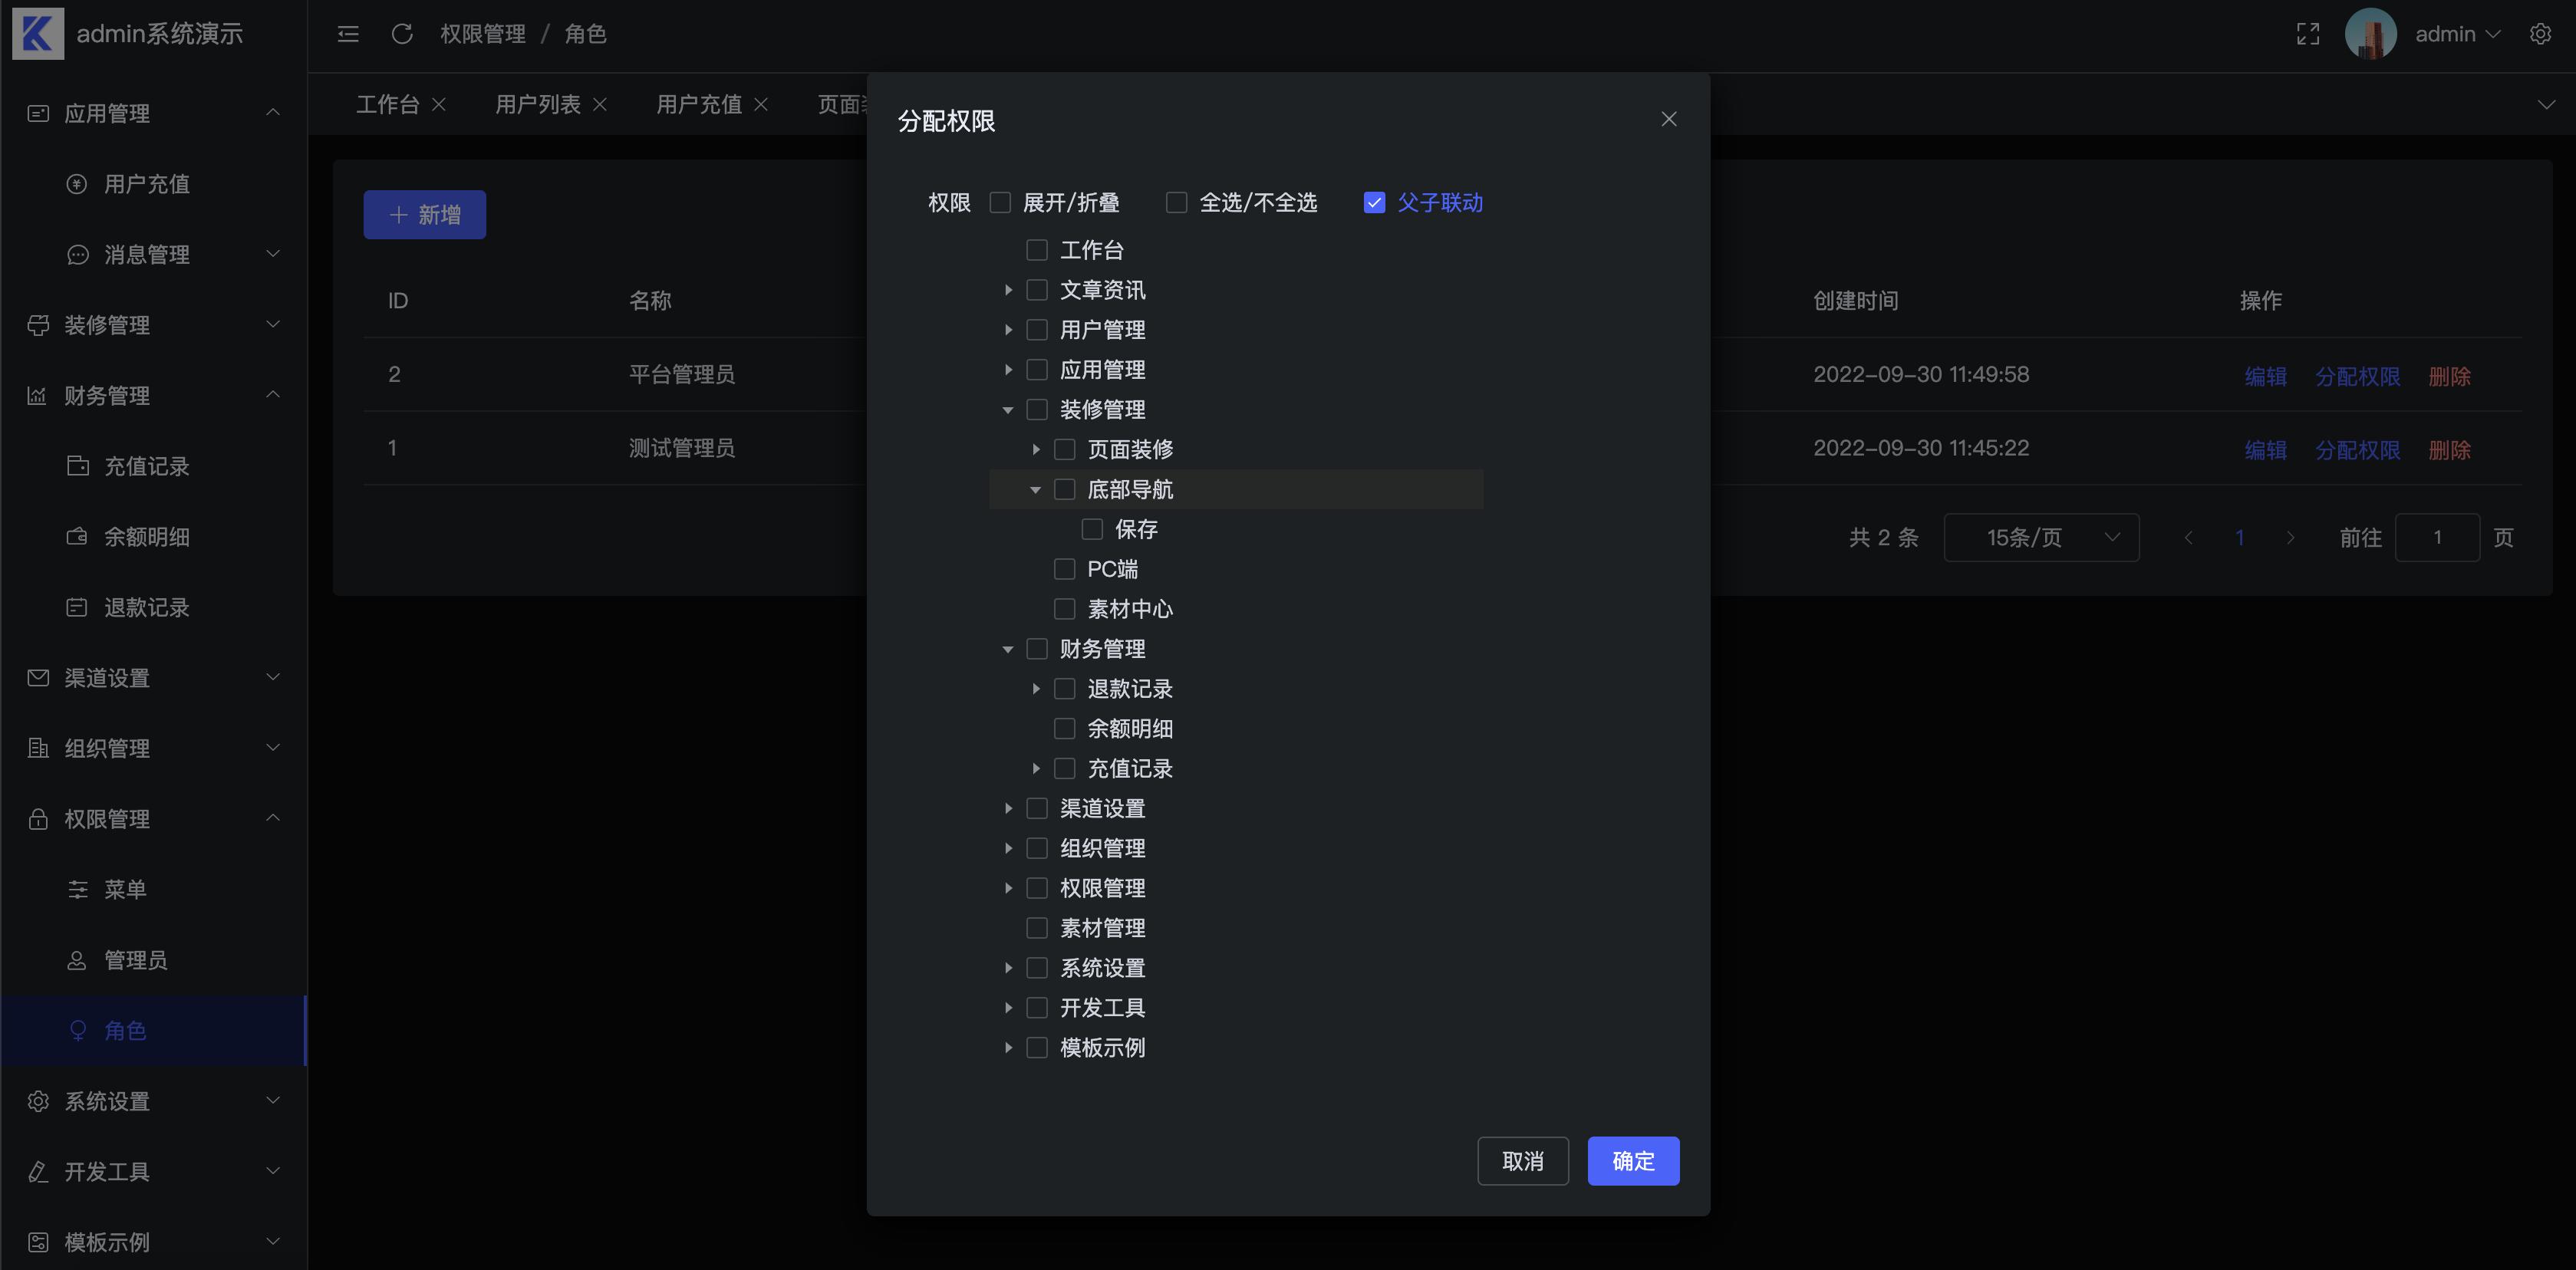Open the 15条/页 page size dropdown
Screen dimensions: 2576x1270
point(2041,537)
